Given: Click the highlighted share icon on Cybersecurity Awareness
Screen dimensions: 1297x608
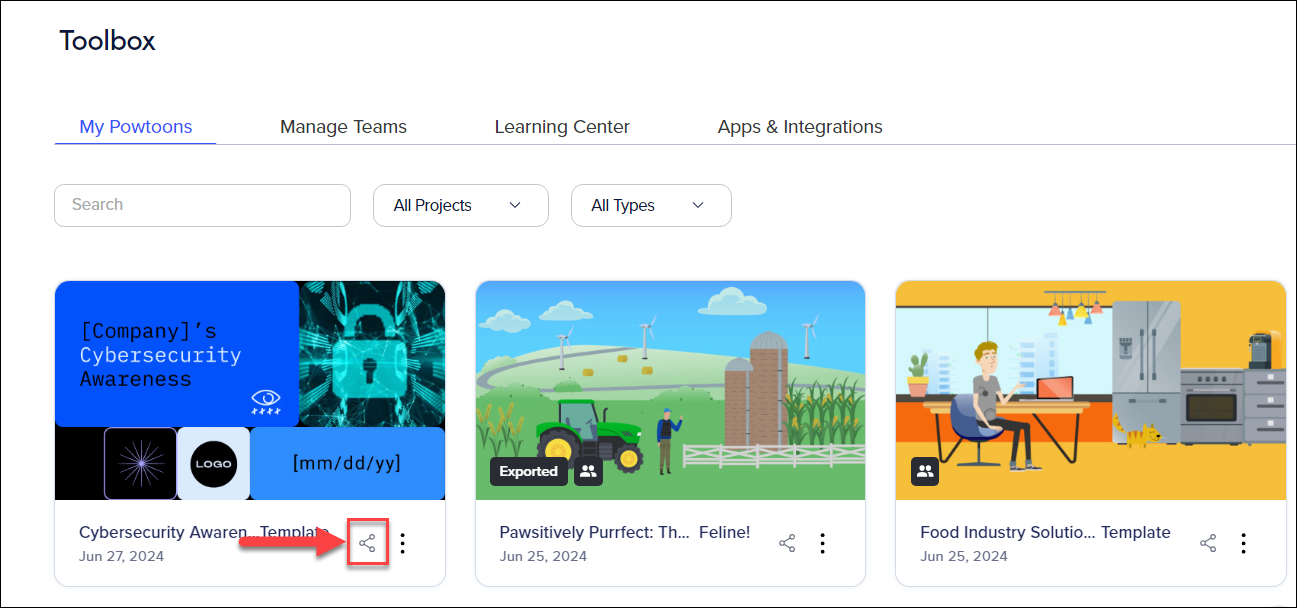Looking at the screenshot, I should pyautogui.click(x=367, y=543).
